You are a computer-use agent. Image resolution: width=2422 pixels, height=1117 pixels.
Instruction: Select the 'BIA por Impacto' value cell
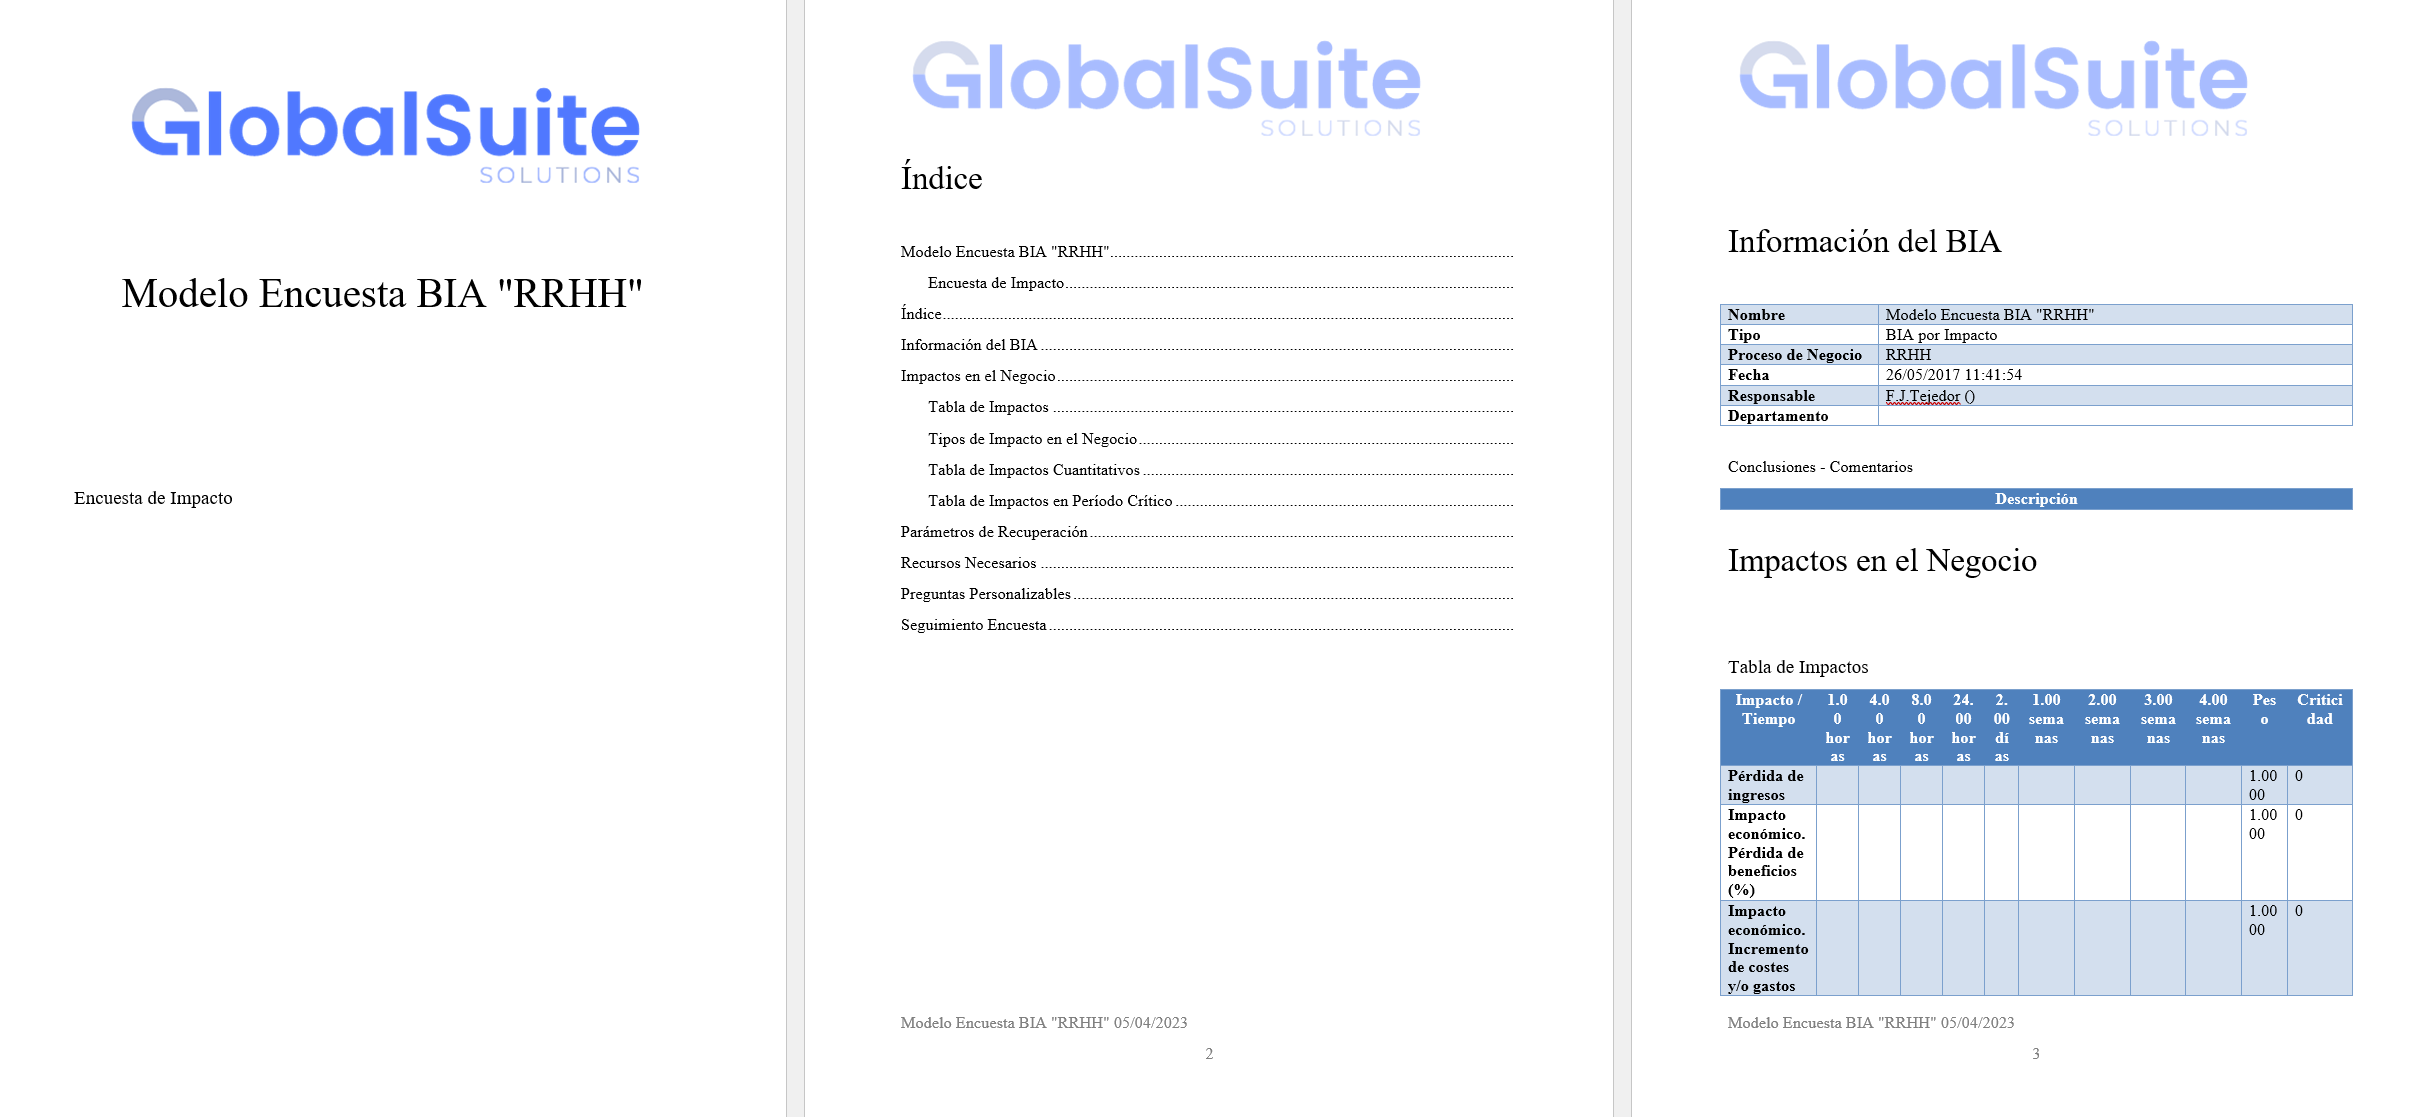[x=2115, y=335]
